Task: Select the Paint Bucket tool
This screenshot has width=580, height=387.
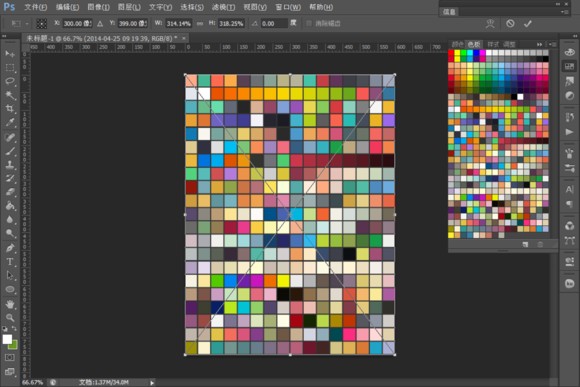Action: point(10,206)
